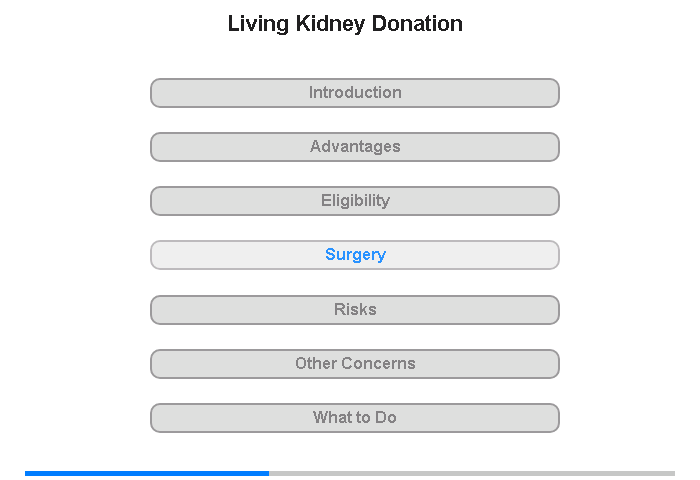The width and height of the screenshot is (700, 480).
Task: Open the Introduction section
Action: click(x=355, y=93)
